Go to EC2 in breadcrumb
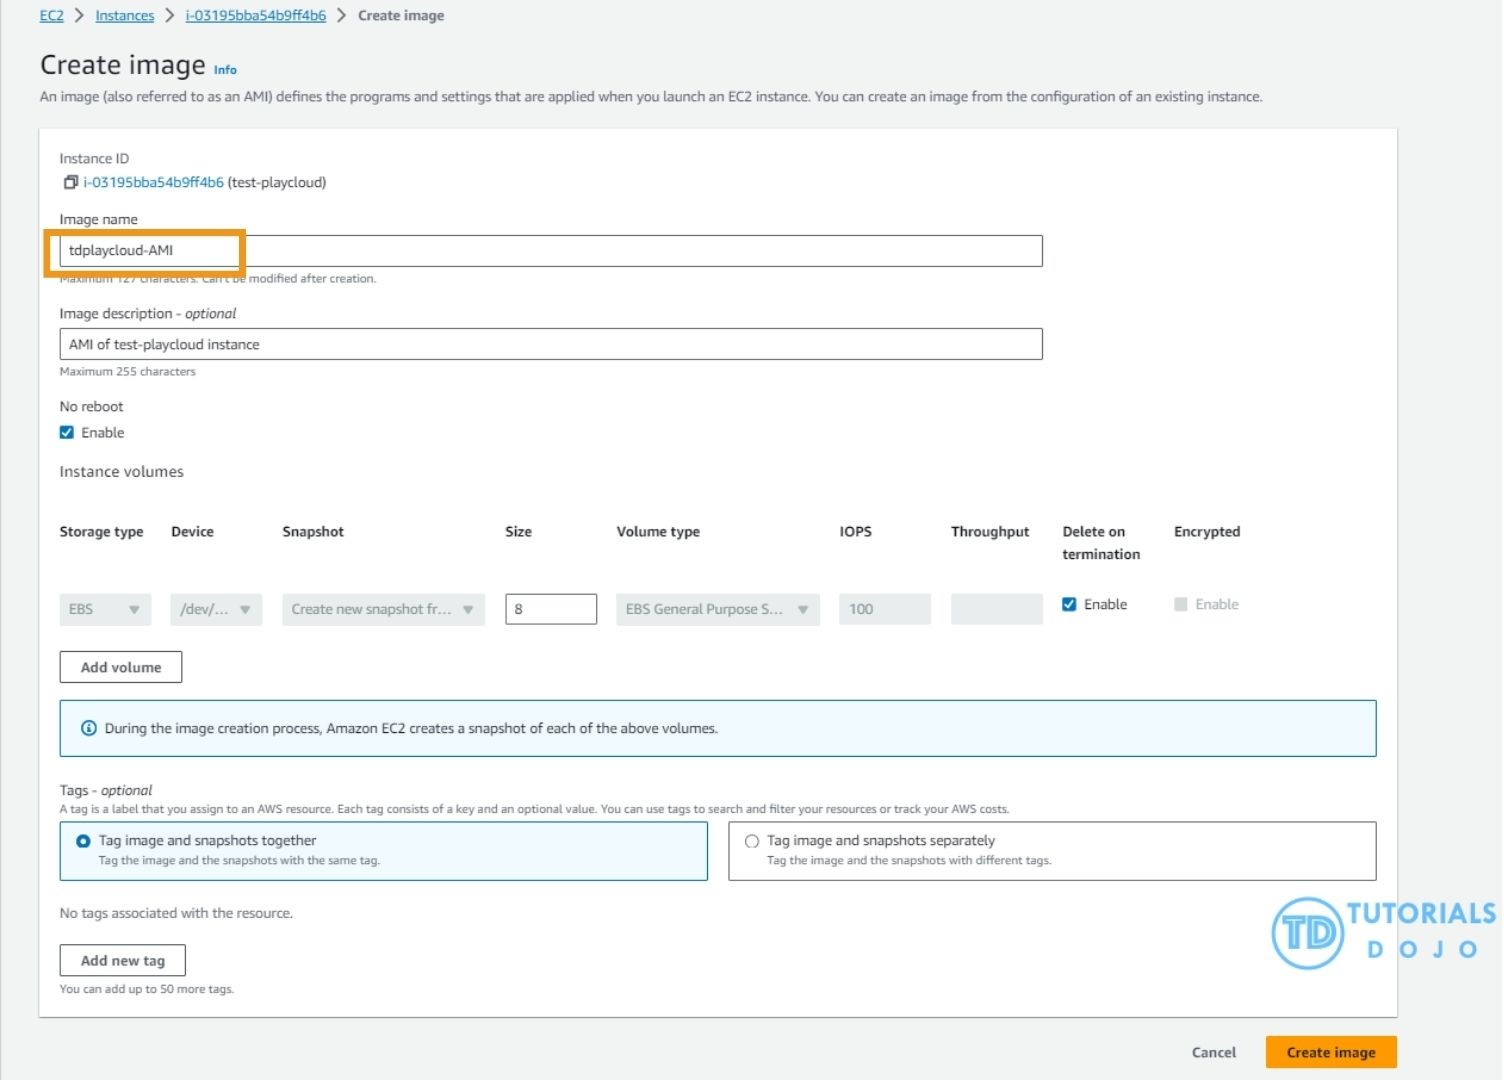The image size is (1504, 1080). point(51,16)
